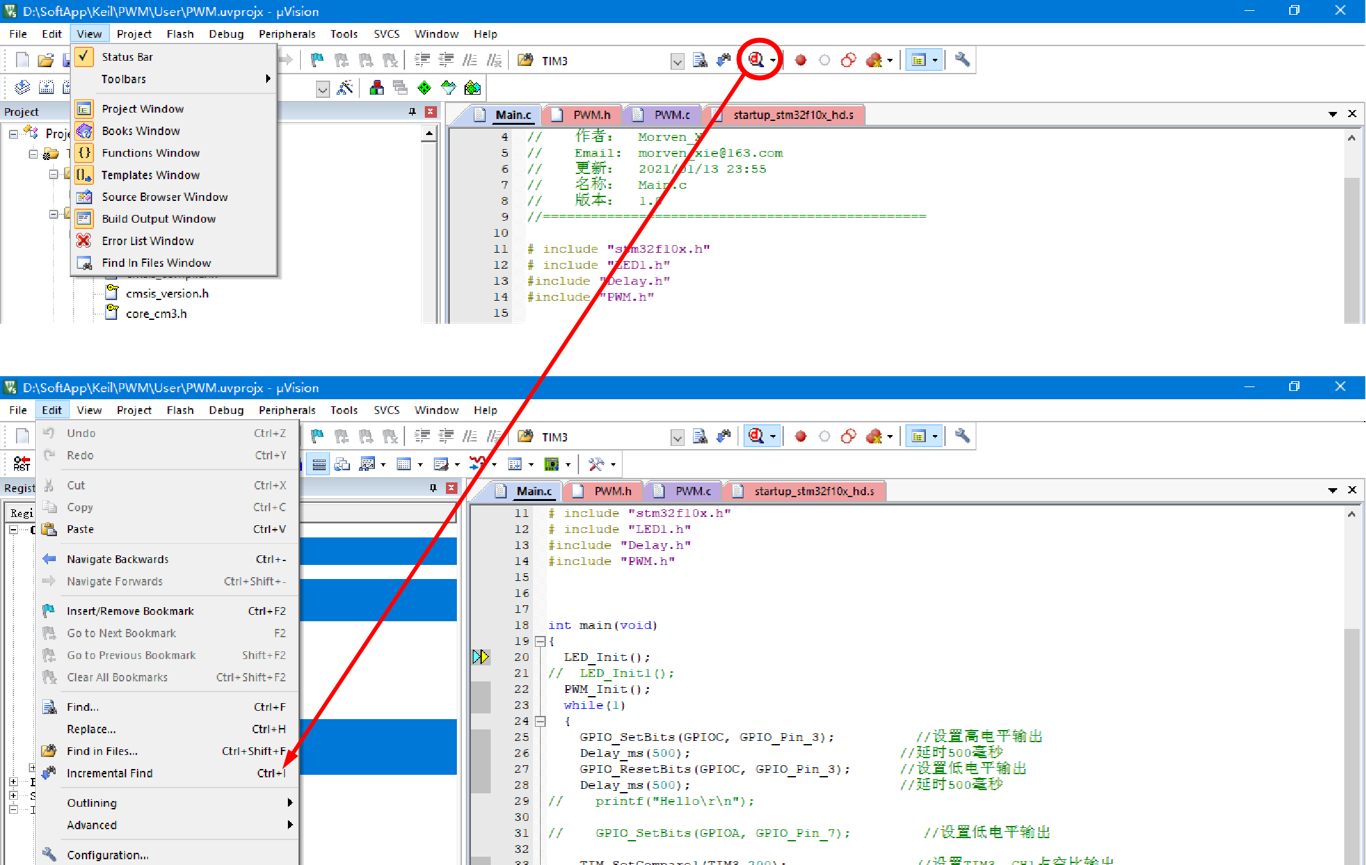Click the Command Window toolbar icon
The height and width of the screenshot is (865, 1366).
(x=321, y=463)
